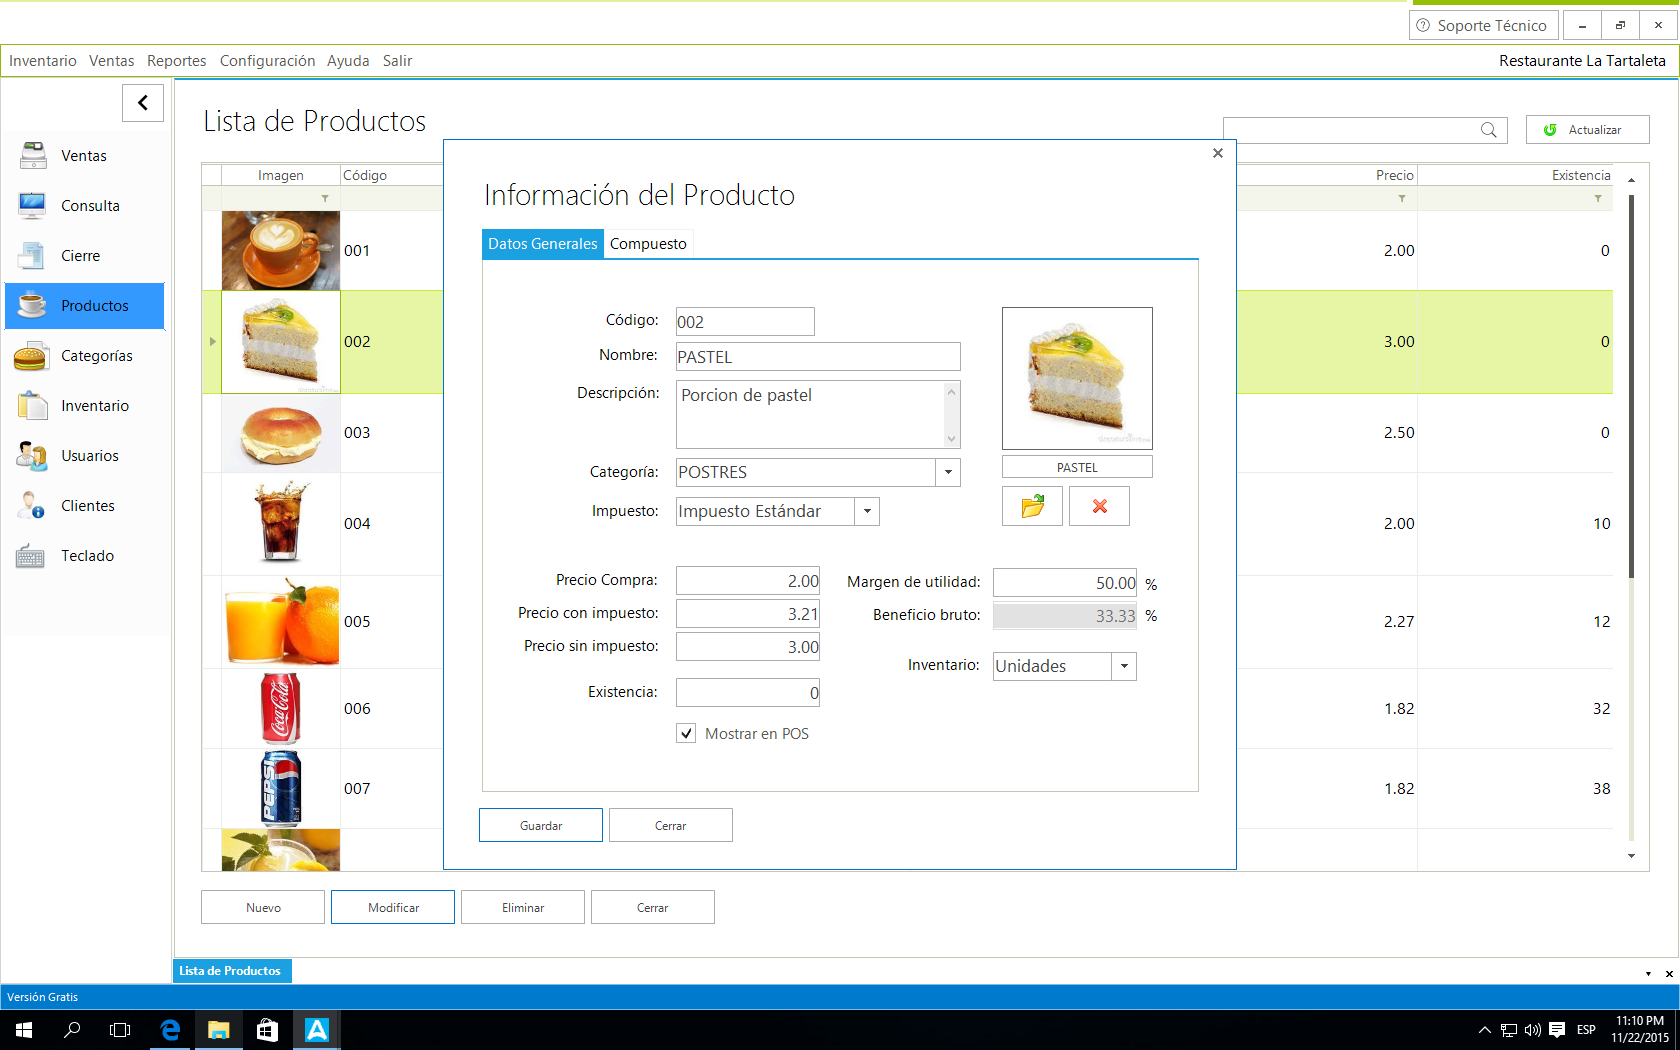Open Categorías burger icon
Viewport: 1680px width, 1050px height.
pos(31,356)
